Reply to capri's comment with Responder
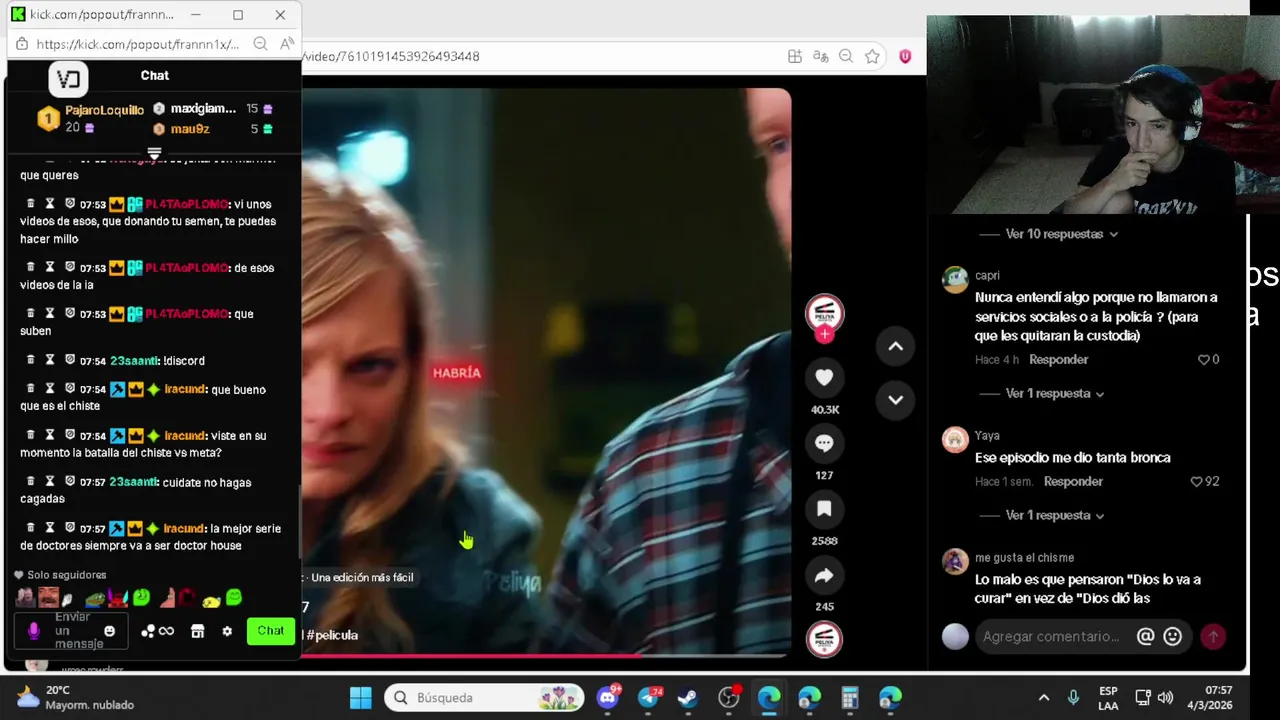The width and height of the screenshot is (1280, 720). click(x=1058, y=360)
